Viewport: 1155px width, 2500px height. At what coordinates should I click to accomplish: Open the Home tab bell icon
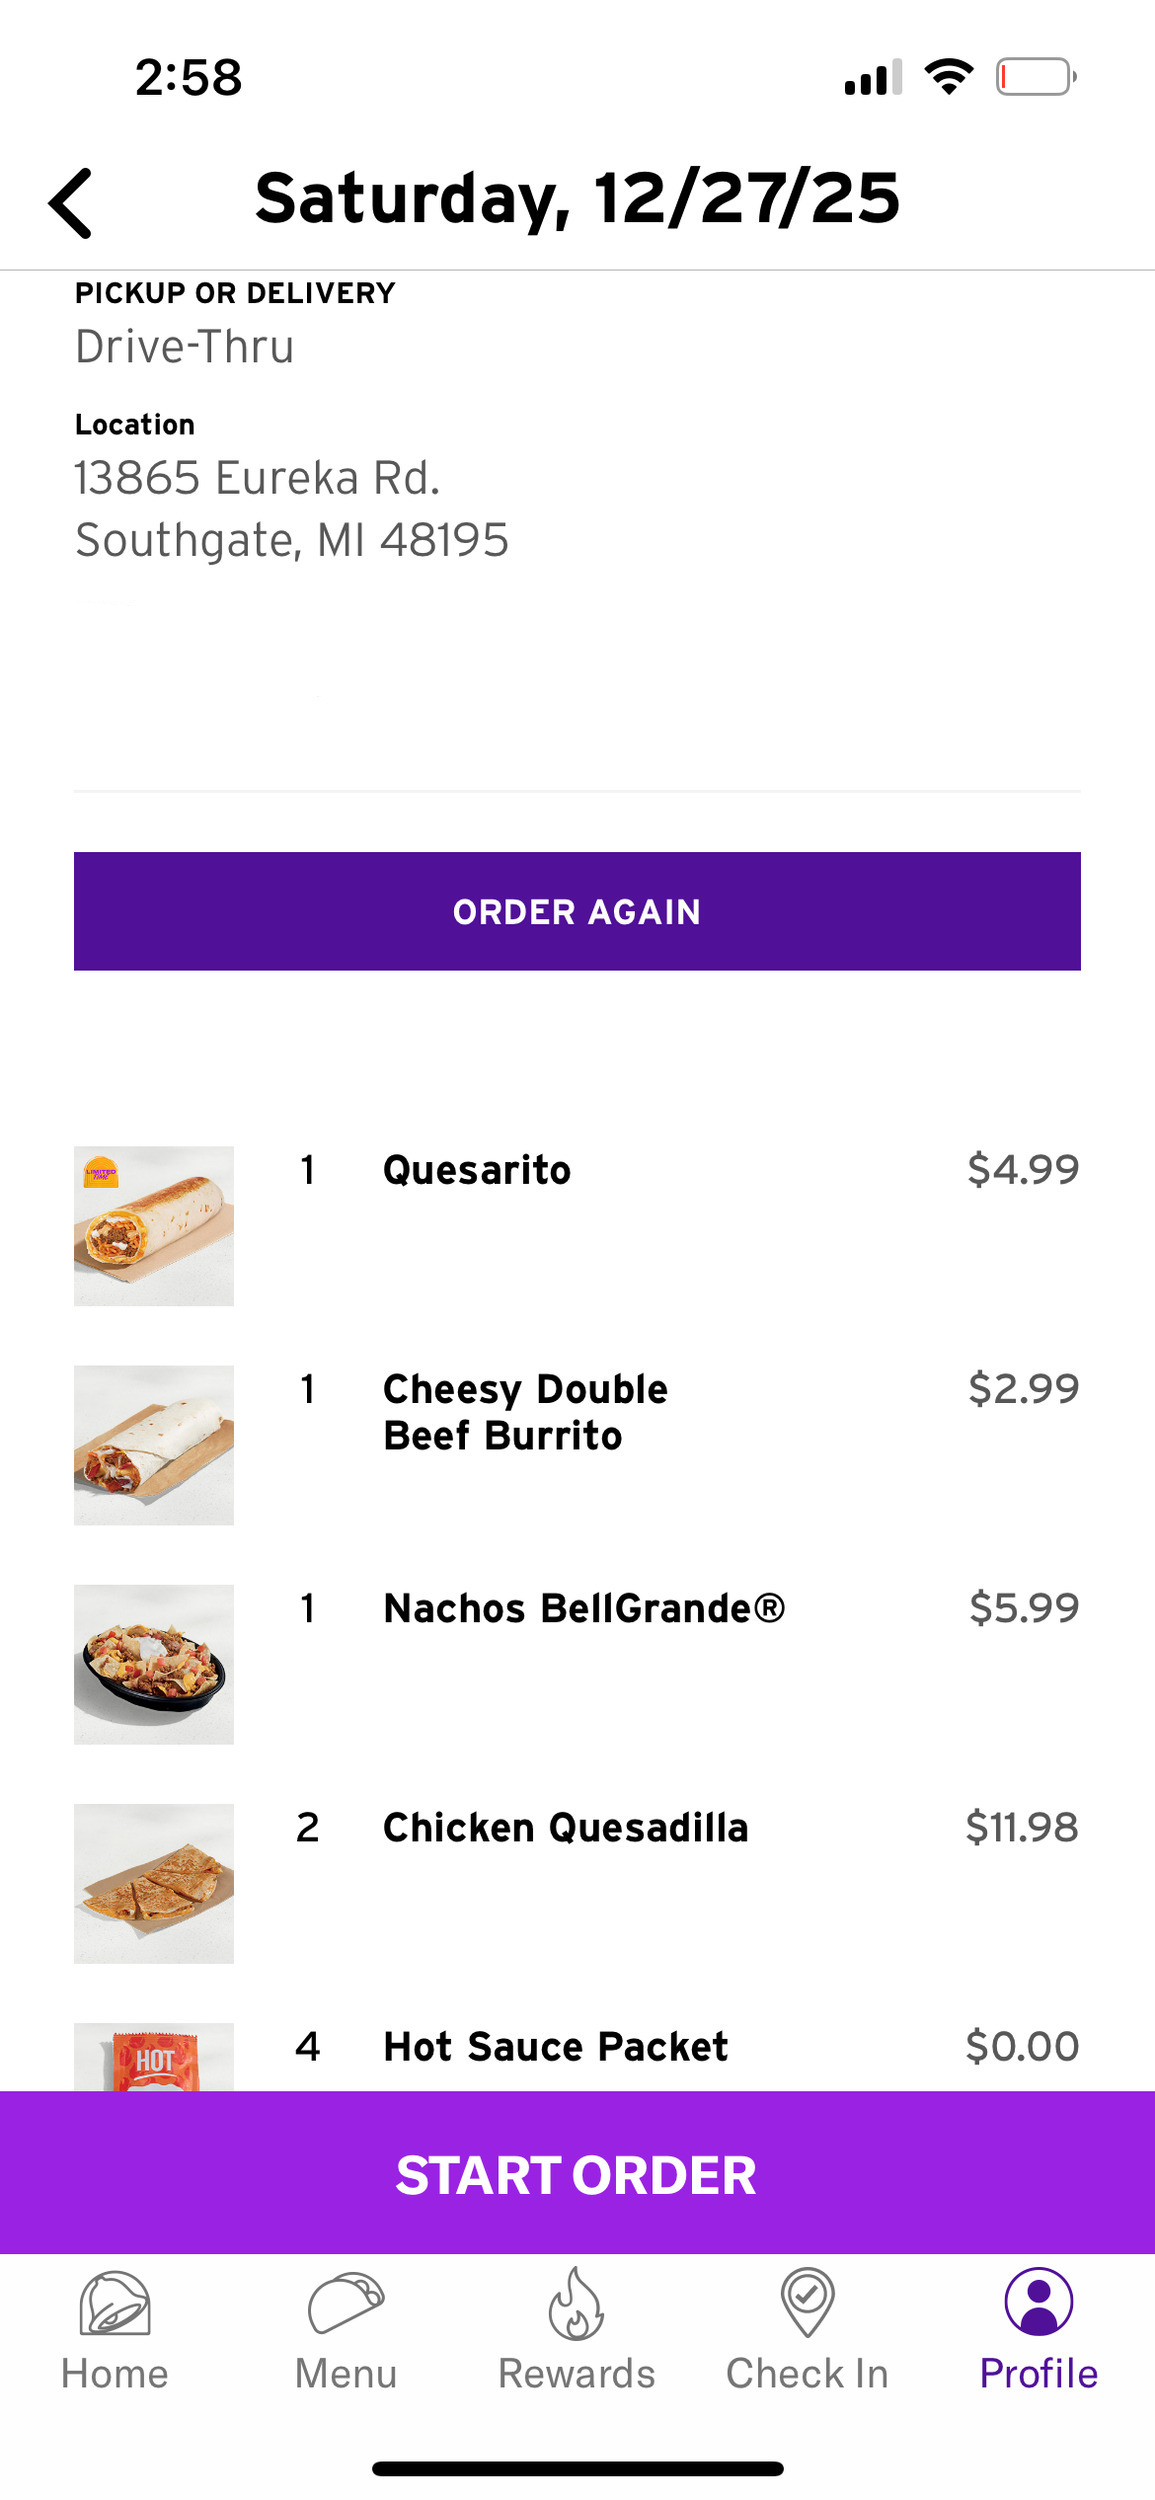click(115, 2302)
